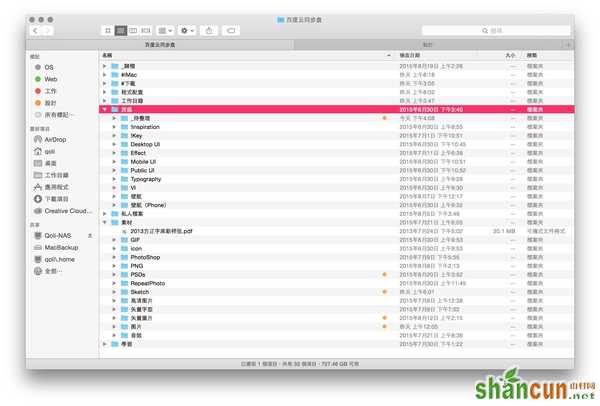Switch to Cover Flow view
Screen dimensions: 600x406
[146, 31]
